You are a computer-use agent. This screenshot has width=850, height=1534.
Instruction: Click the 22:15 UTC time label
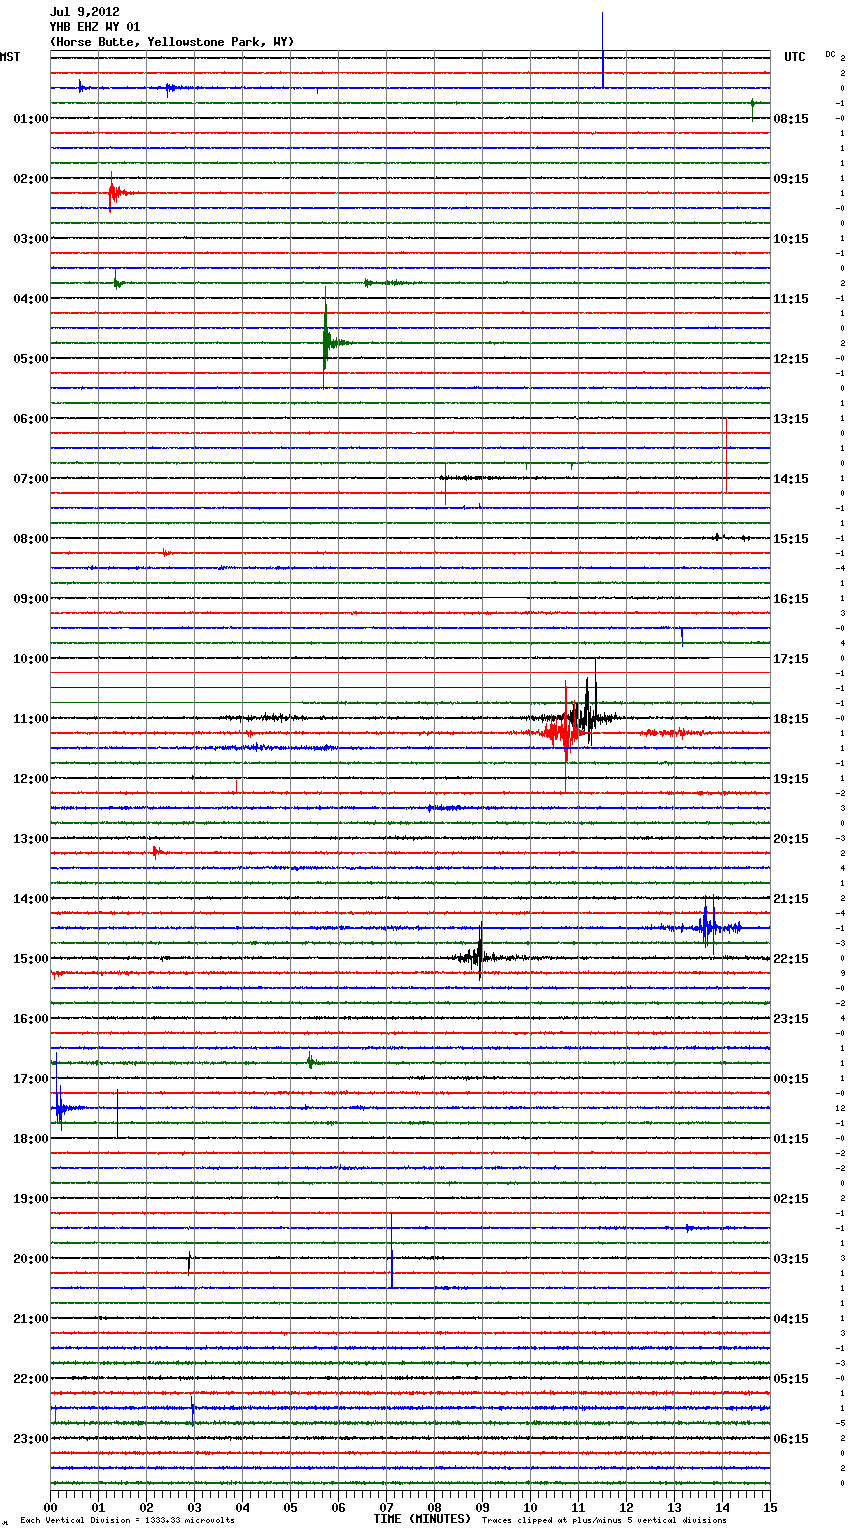(791, 959)
